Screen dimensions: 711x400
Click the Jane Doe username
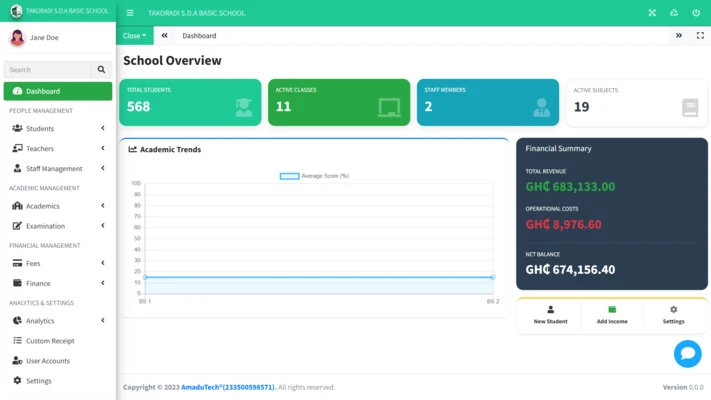(44, 38)
